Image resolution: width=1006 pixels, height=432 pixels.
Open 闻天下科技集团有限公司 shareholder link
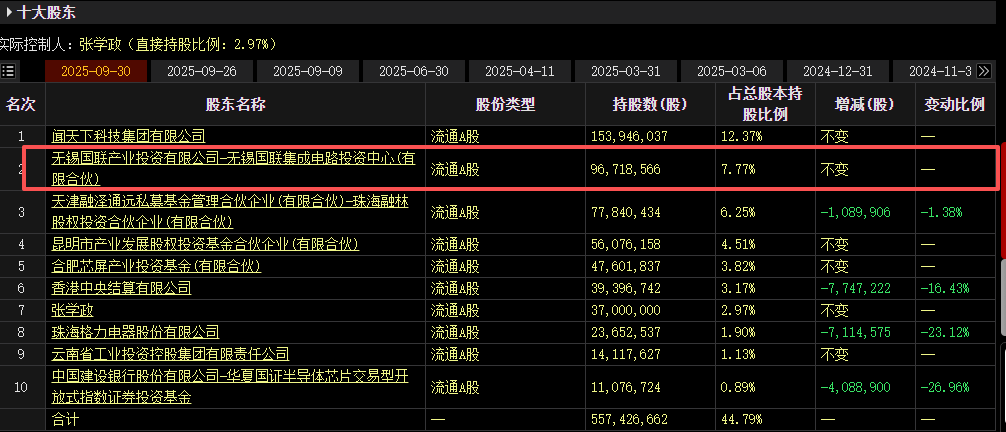point(128,136)
